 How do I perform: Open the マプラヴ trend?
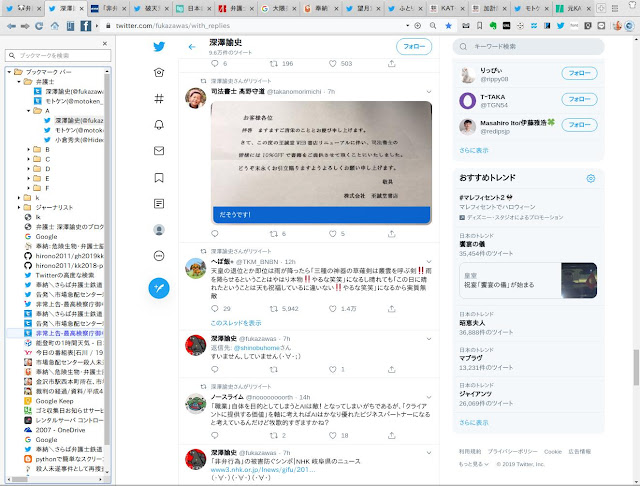[x=528, y=359]
